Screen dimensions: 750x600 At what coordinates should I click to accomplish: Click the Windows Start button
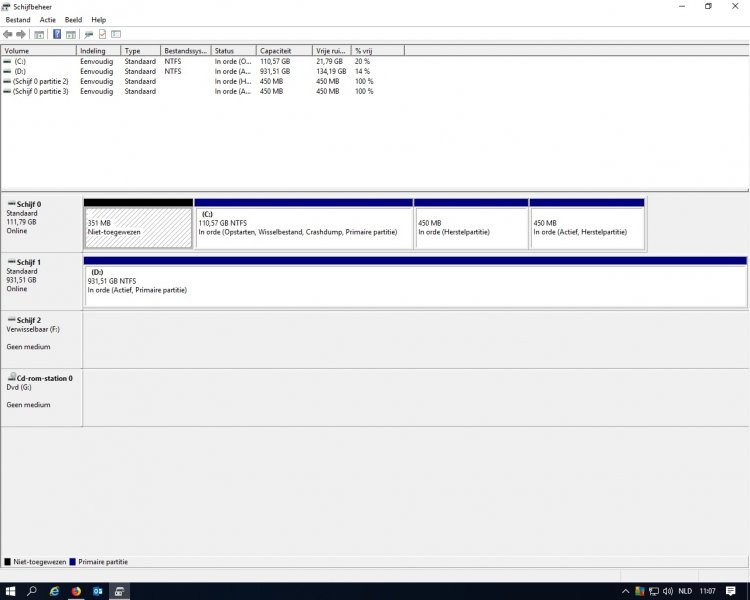pos(10,591)
